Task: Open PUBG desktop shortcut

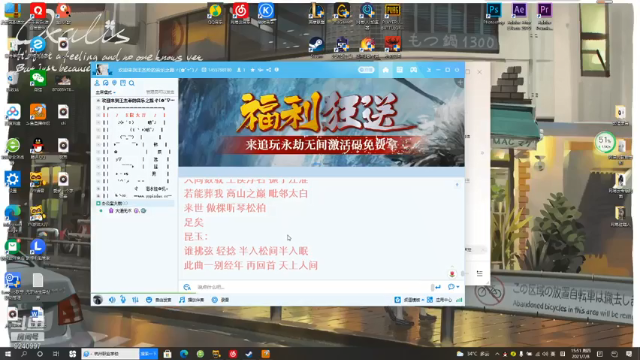Action: 392,16
